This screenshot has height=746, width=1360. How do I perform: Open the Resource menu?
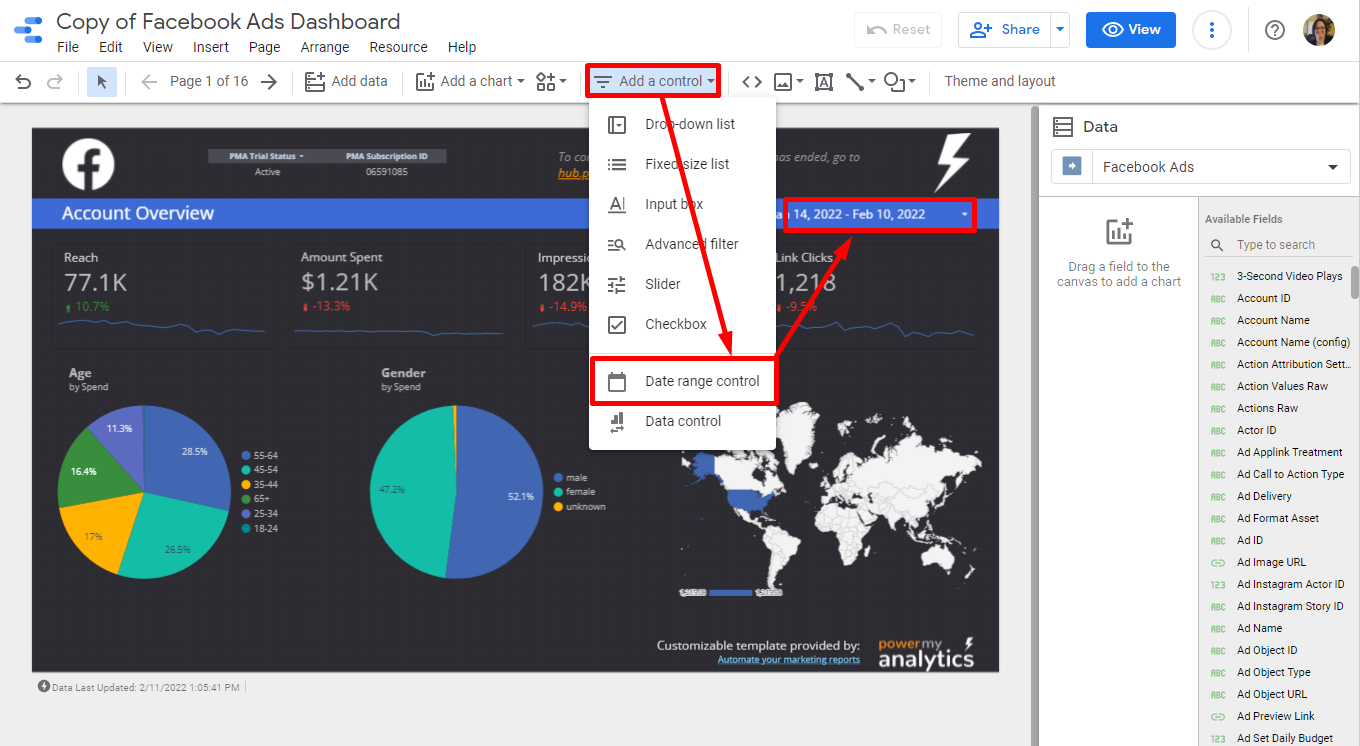click(x=398, y=47)
